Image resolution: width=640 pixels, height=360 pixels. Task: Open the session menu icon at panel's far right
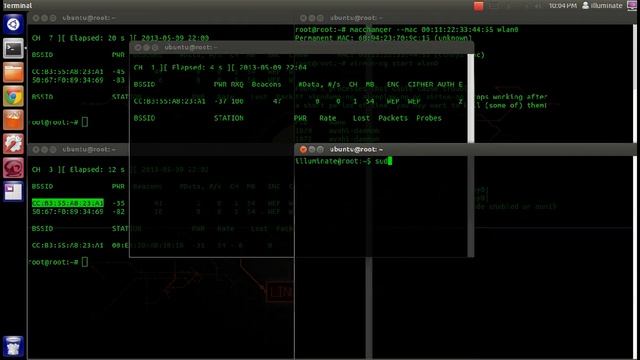pyautogui.click(x=632, y=5)
